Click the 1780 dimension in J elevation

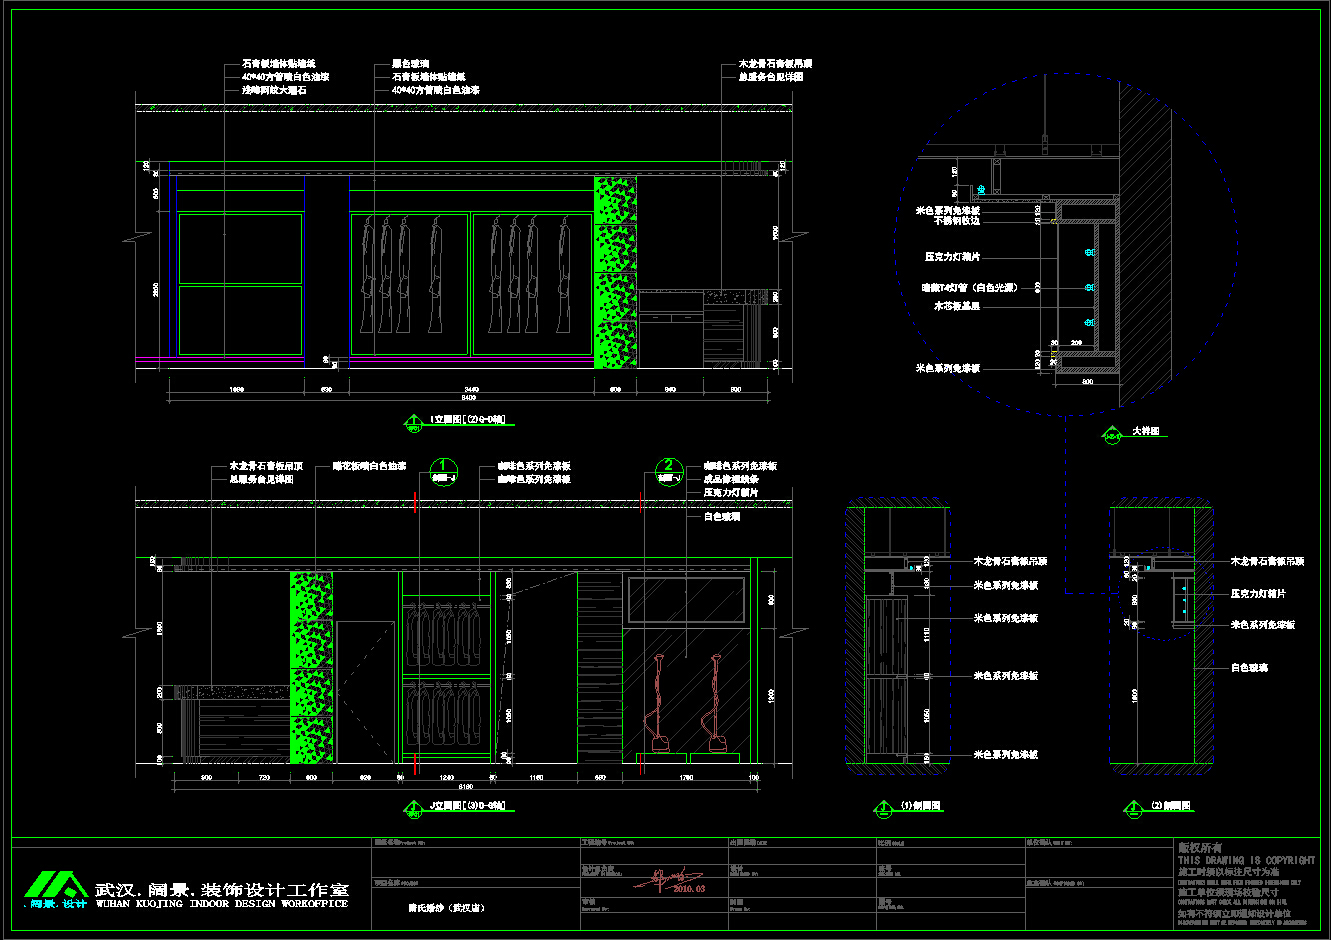click(686, 776)
